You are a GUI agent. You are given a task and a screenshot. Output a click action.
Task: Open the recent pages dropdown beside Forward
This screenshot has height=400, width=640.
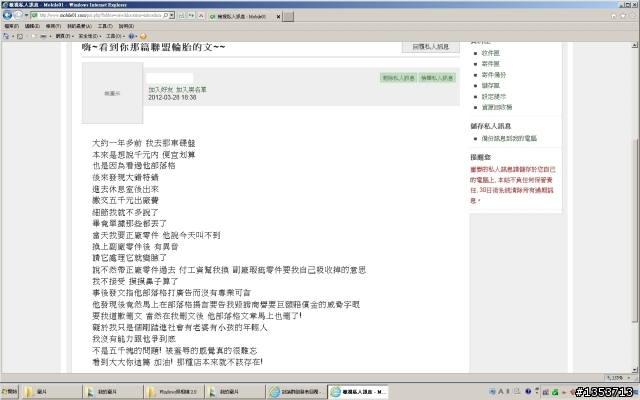(26, 16)
